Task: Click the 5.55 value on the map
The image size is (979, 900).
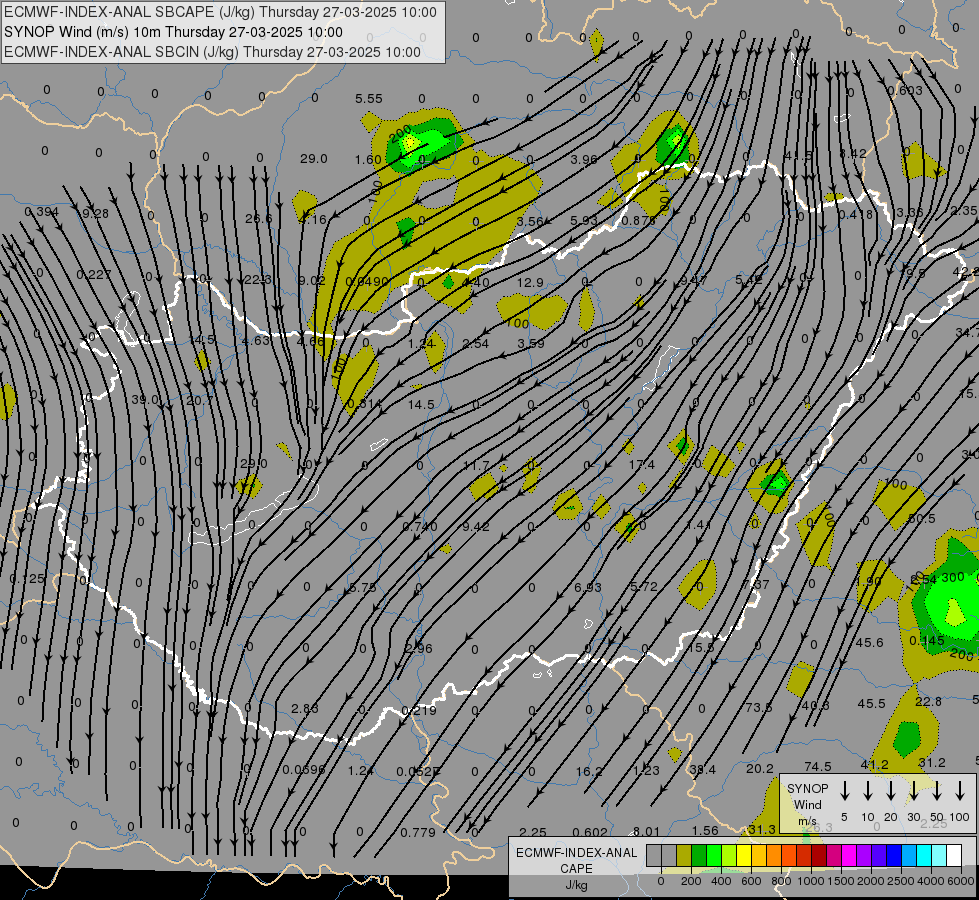Action: click(368, 99)
